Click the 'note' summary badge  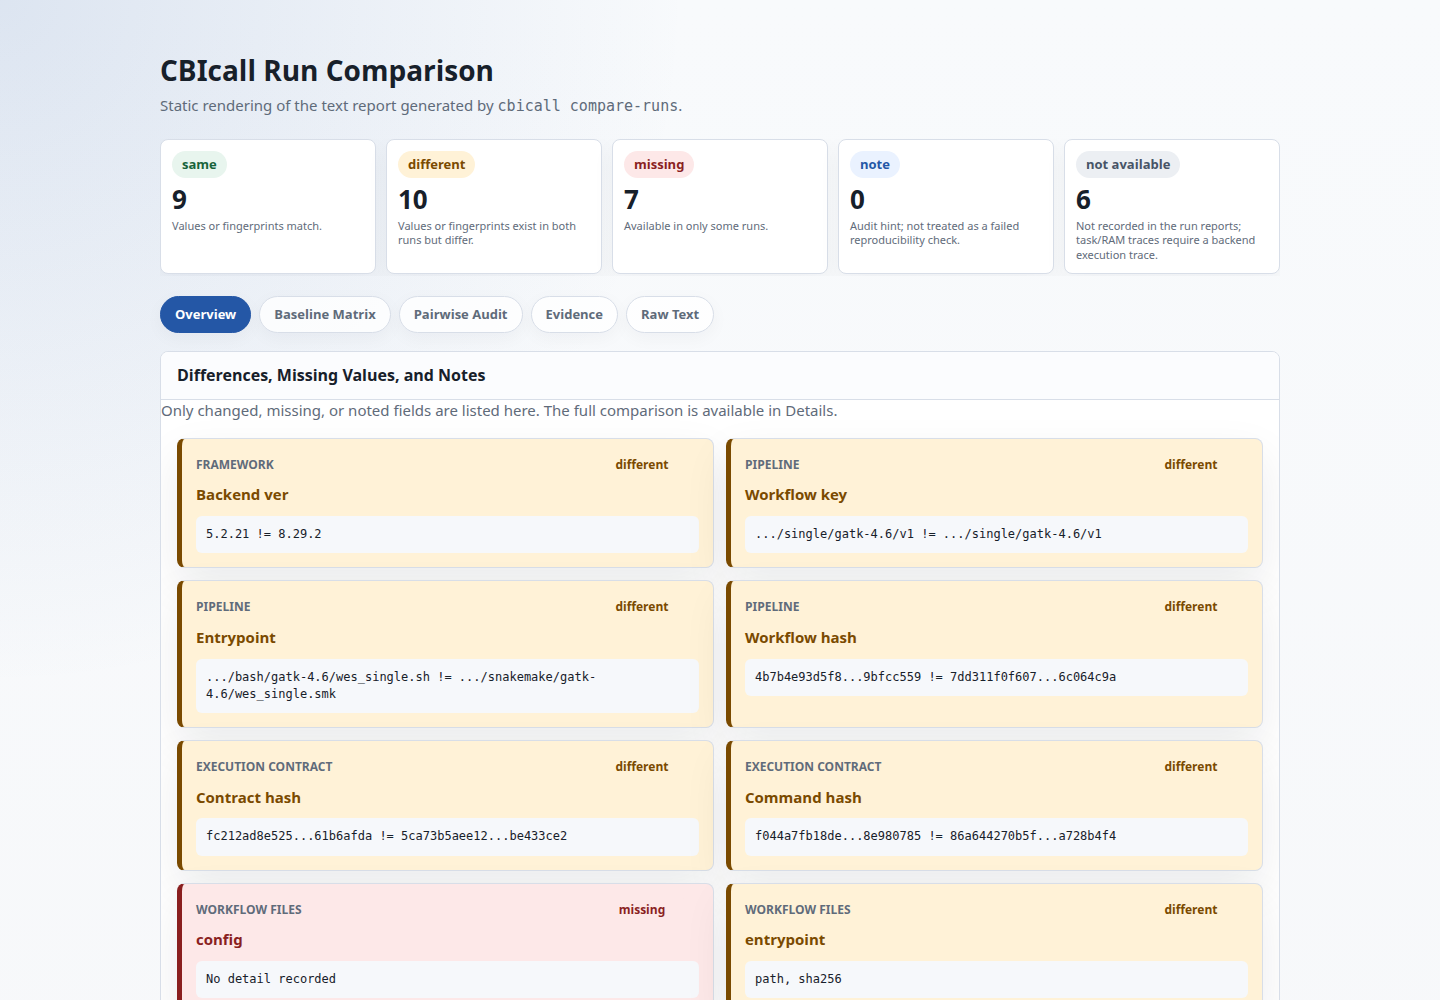pyautogui.click(x=875, y=165)
